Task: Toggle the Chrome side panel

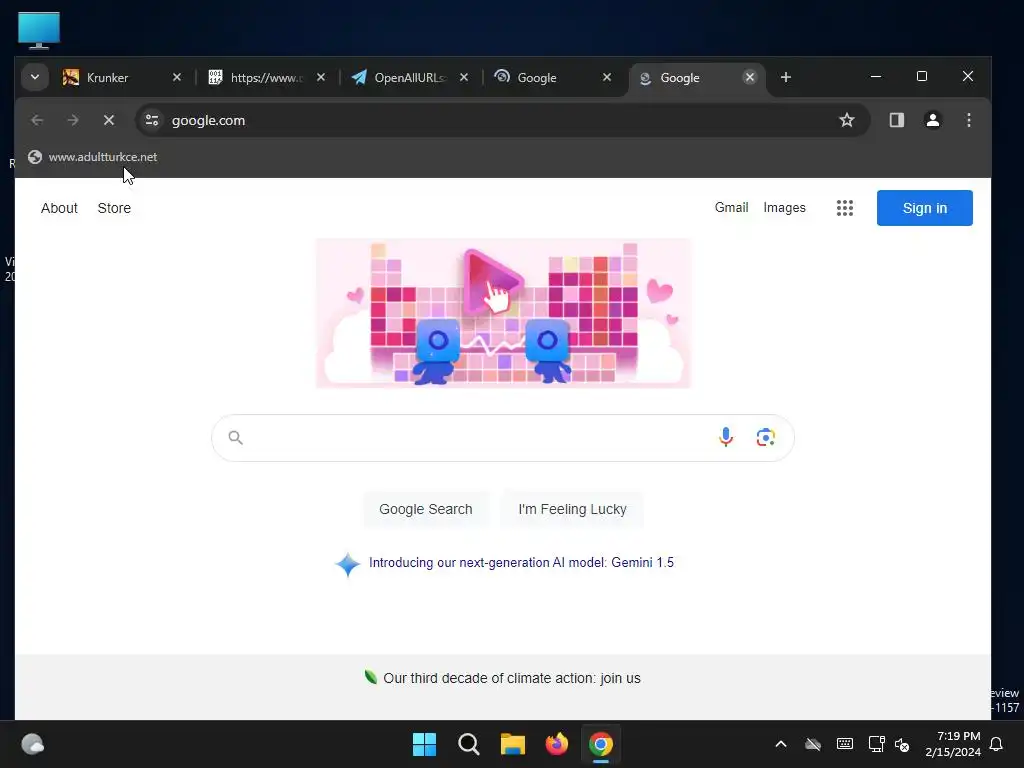Action: (897, 120)
